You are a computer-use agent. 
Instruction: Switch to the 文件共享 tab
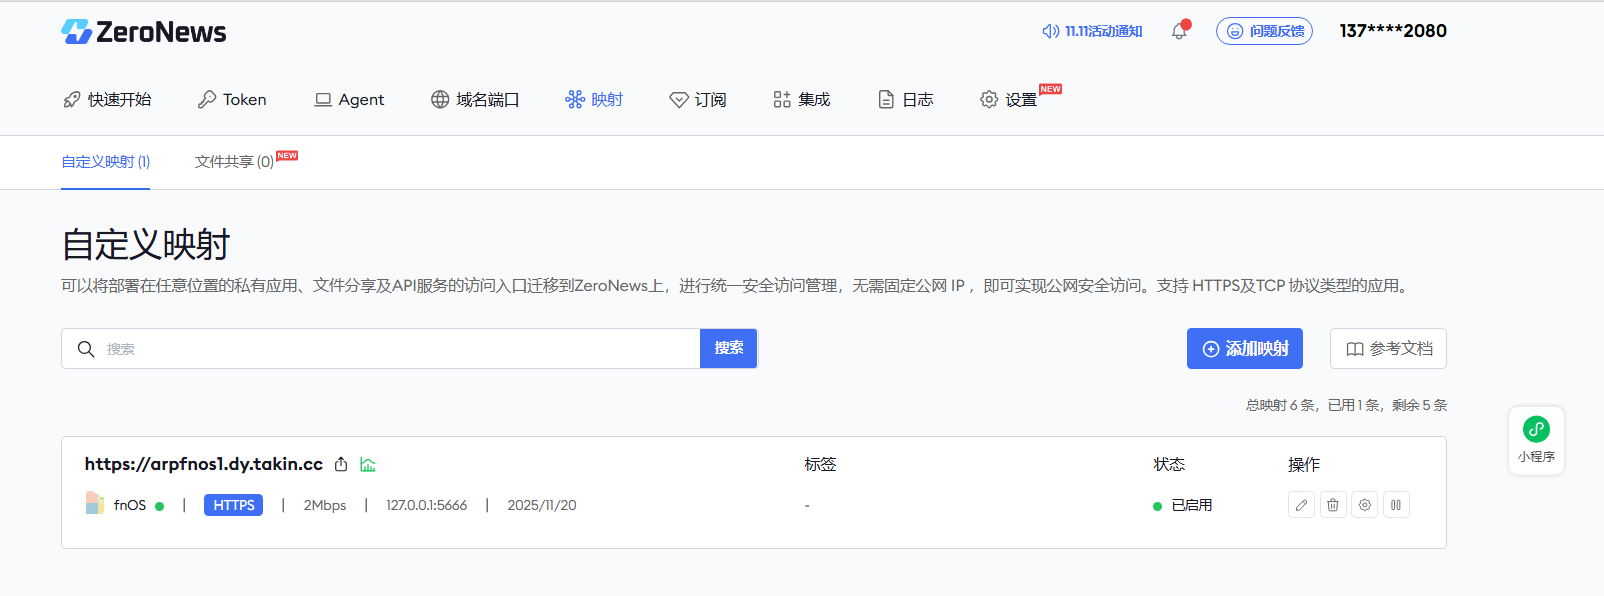[x=234, y=162]
